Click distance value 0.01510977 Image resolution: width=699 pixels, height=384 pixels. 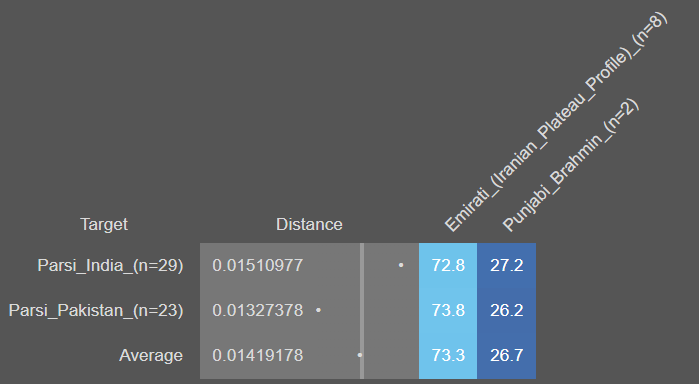click(258, 265)
